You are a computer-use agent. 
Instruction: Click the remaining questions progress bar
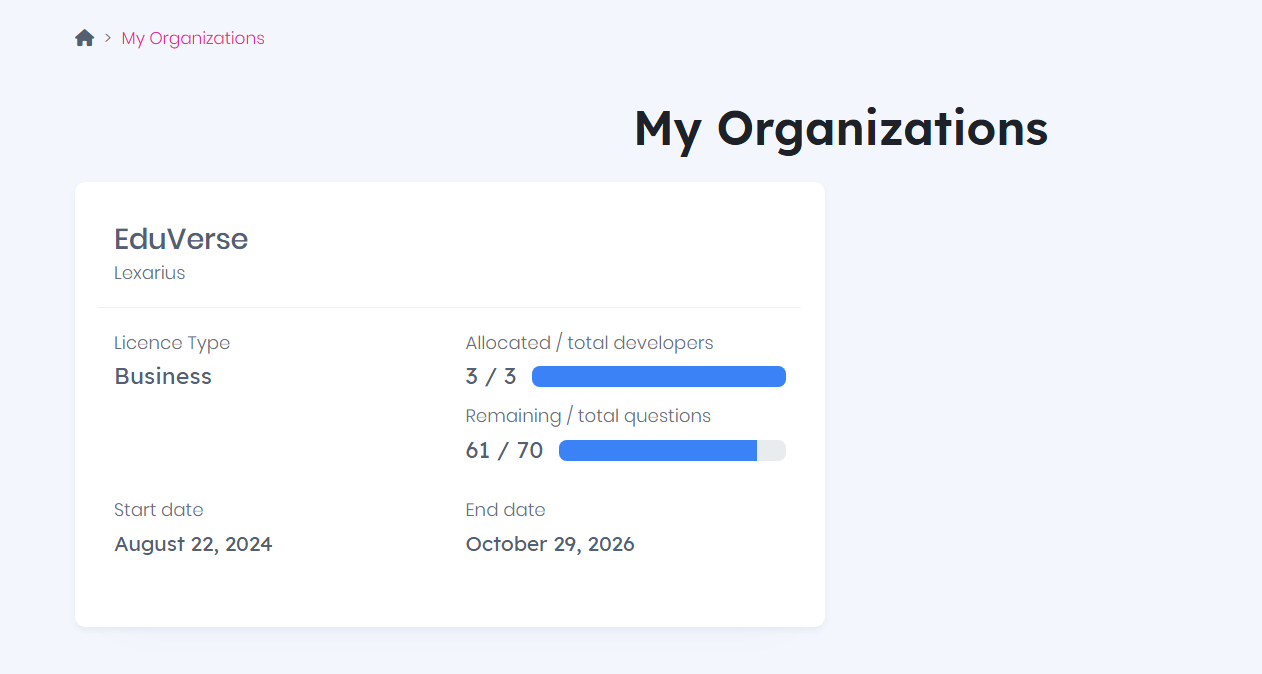[657, 451]
